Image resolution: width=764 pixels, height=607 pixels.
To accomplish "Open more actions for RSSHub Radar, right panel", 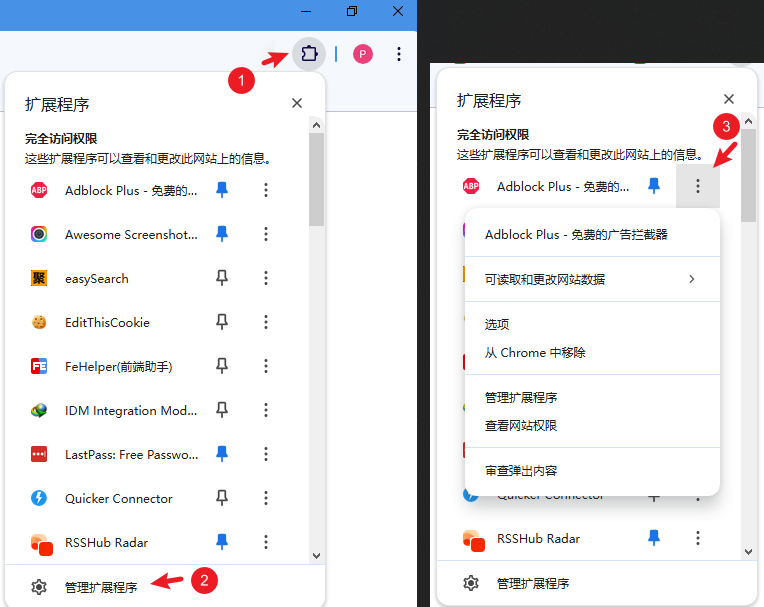I will (698, 538).
